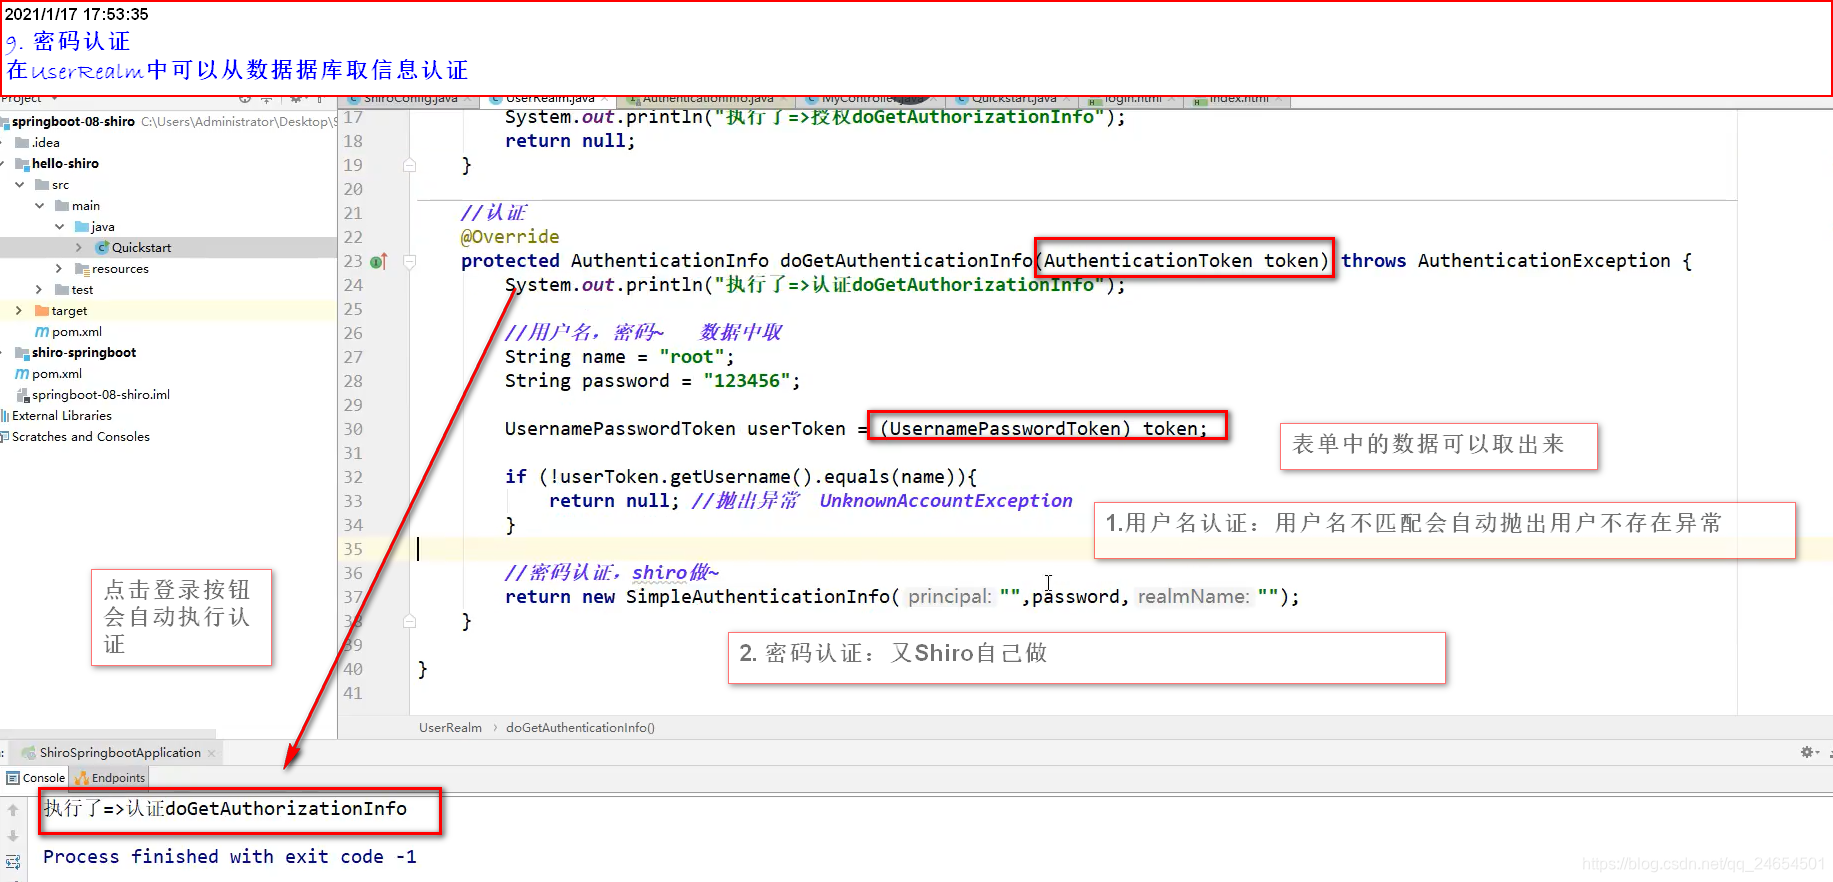Expand the resources folder chevron

[x=59, y=268]
